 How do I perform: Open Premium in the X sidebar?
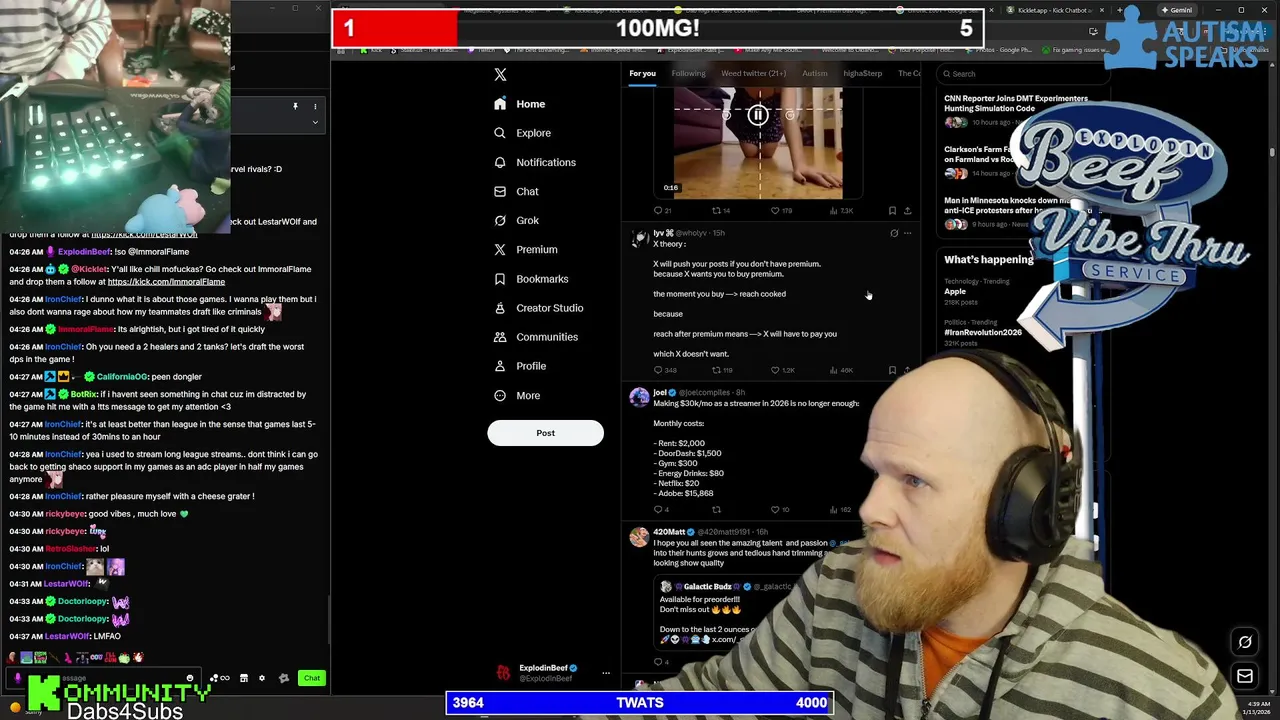(x=525, y=249)
